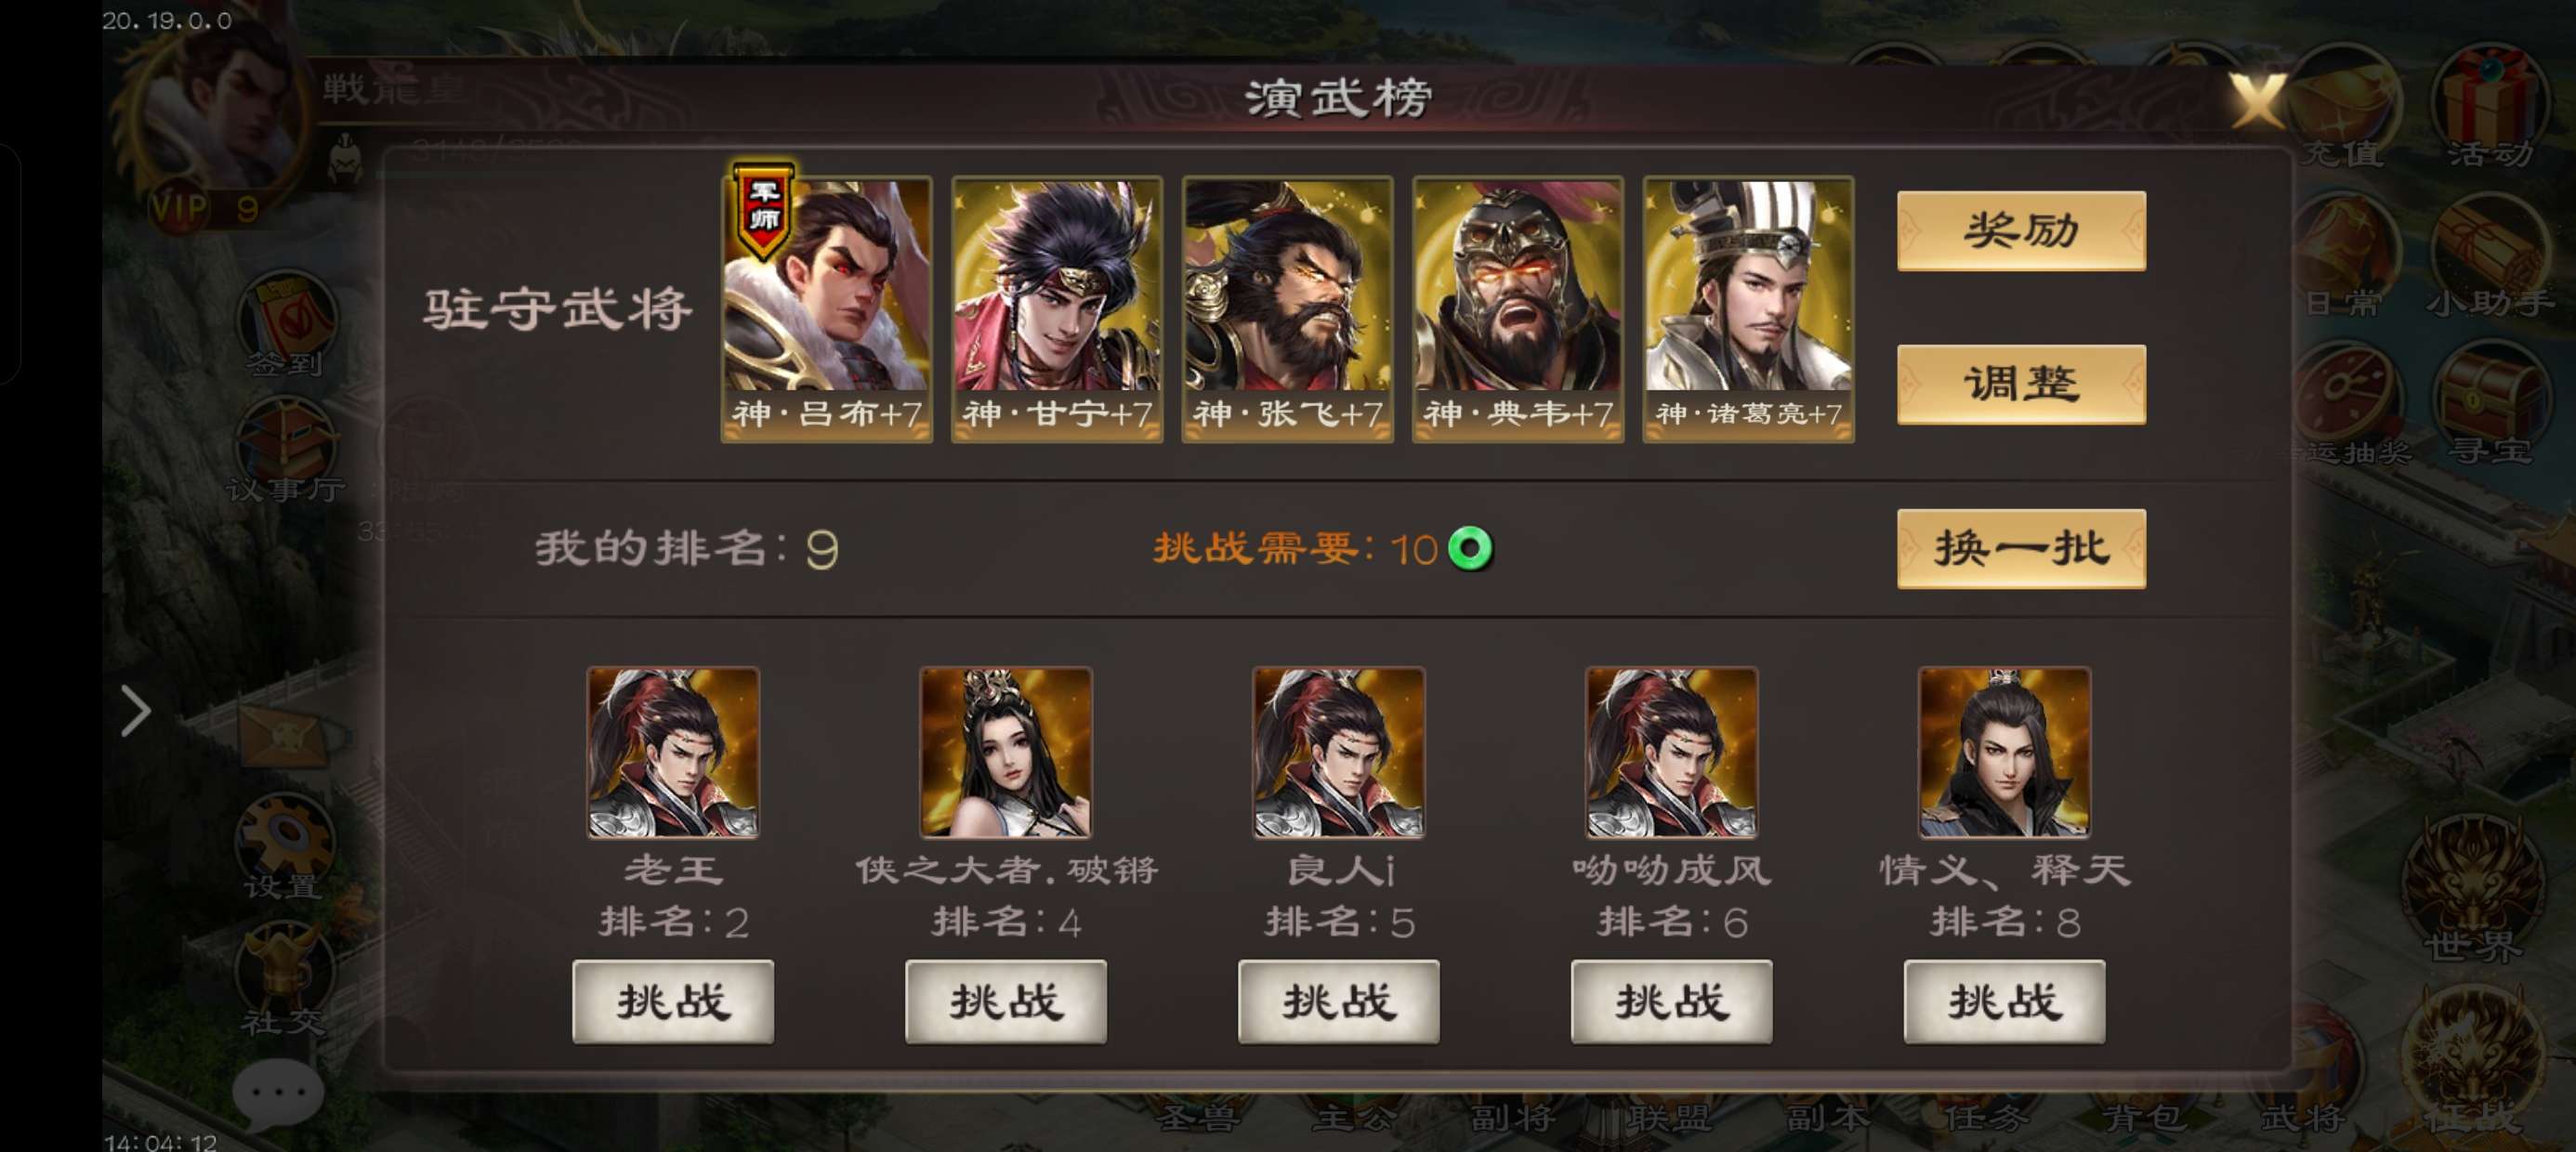Screen dimensions: 2576x1152
Task: Challenge 情义、释天 ranked 8
Action: coord(2004,1001)
